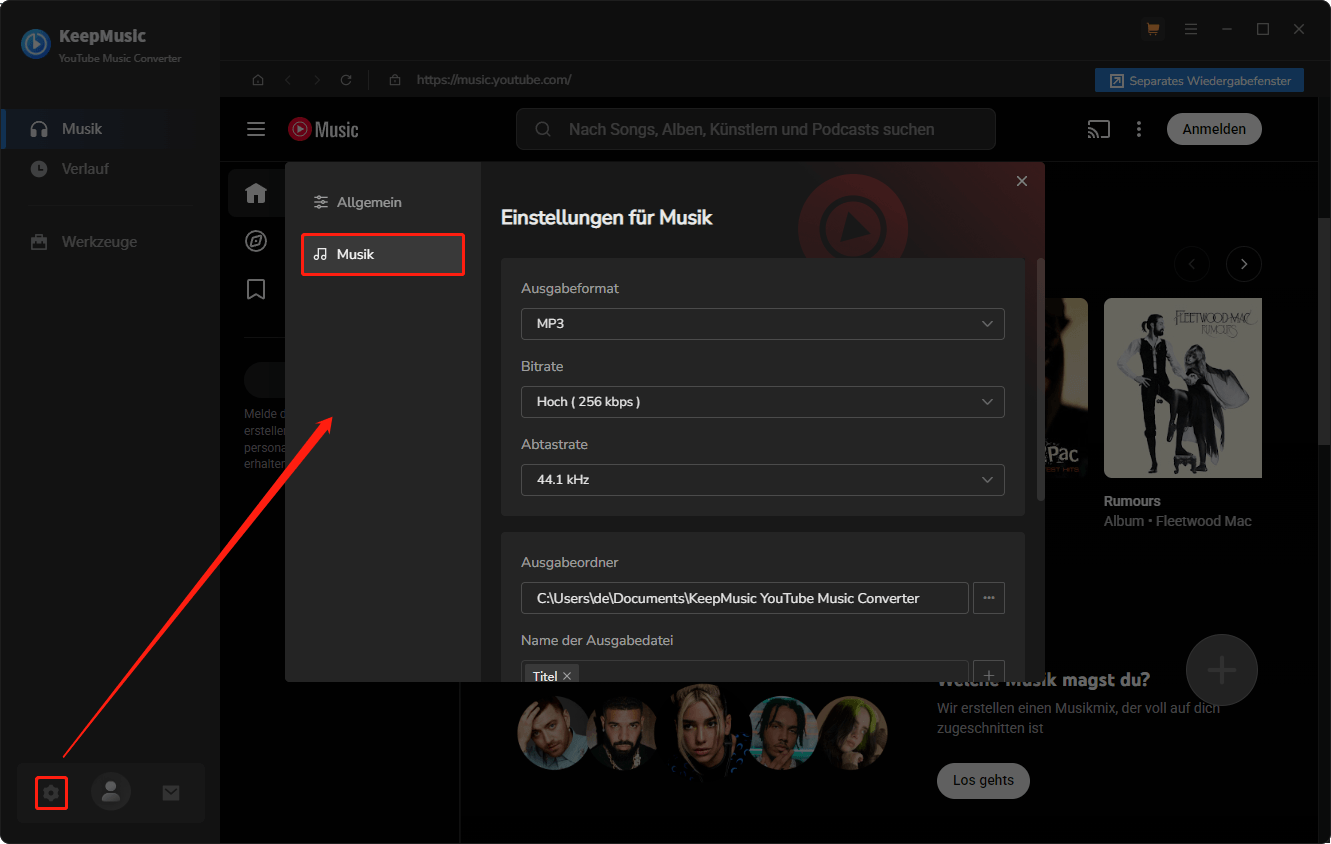Open the Verlauf (history) panel

click(85, 168)
